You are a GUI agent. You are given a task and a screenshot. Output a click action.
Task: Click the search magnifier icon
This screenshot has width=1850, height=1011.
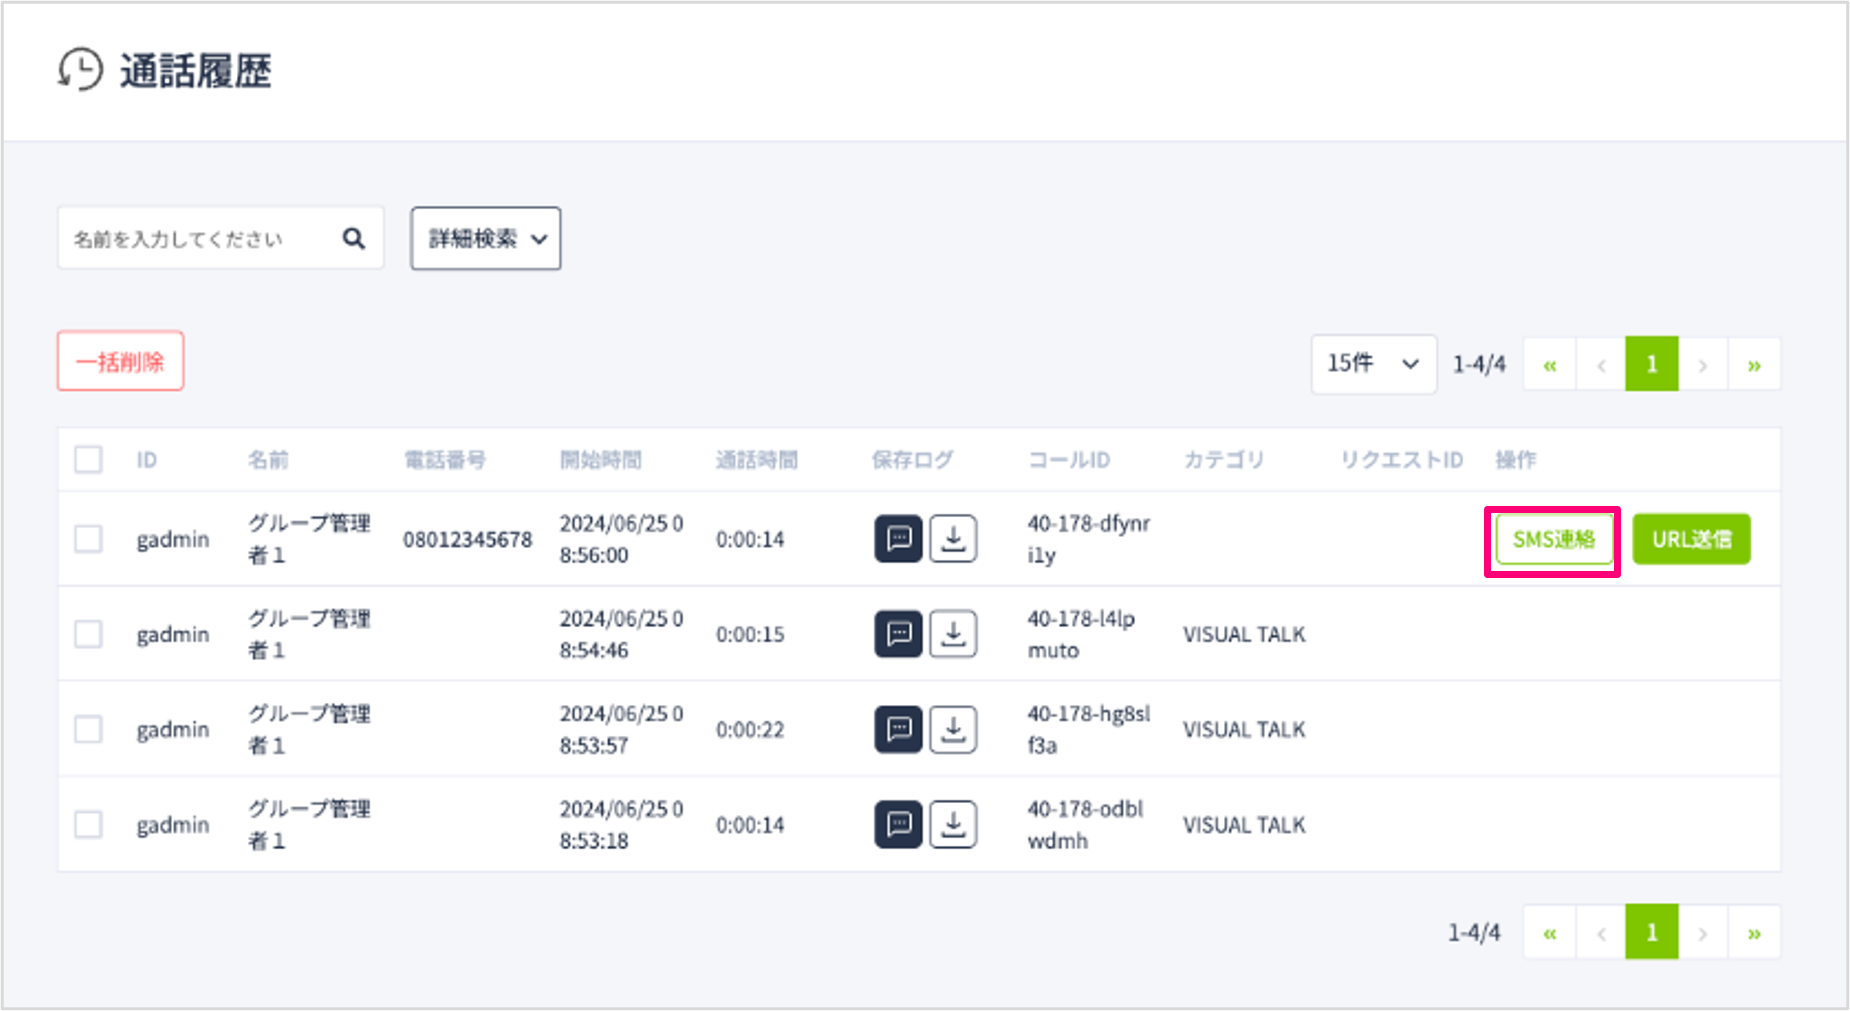click(354, 238)
